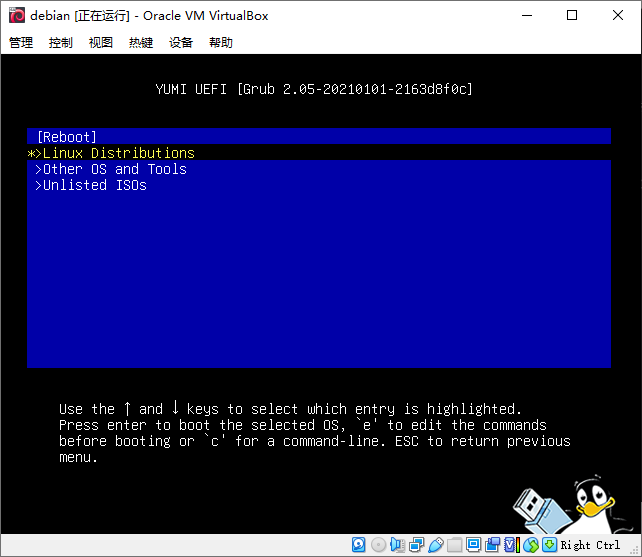Open the 设备 menu

click(181, 42)
